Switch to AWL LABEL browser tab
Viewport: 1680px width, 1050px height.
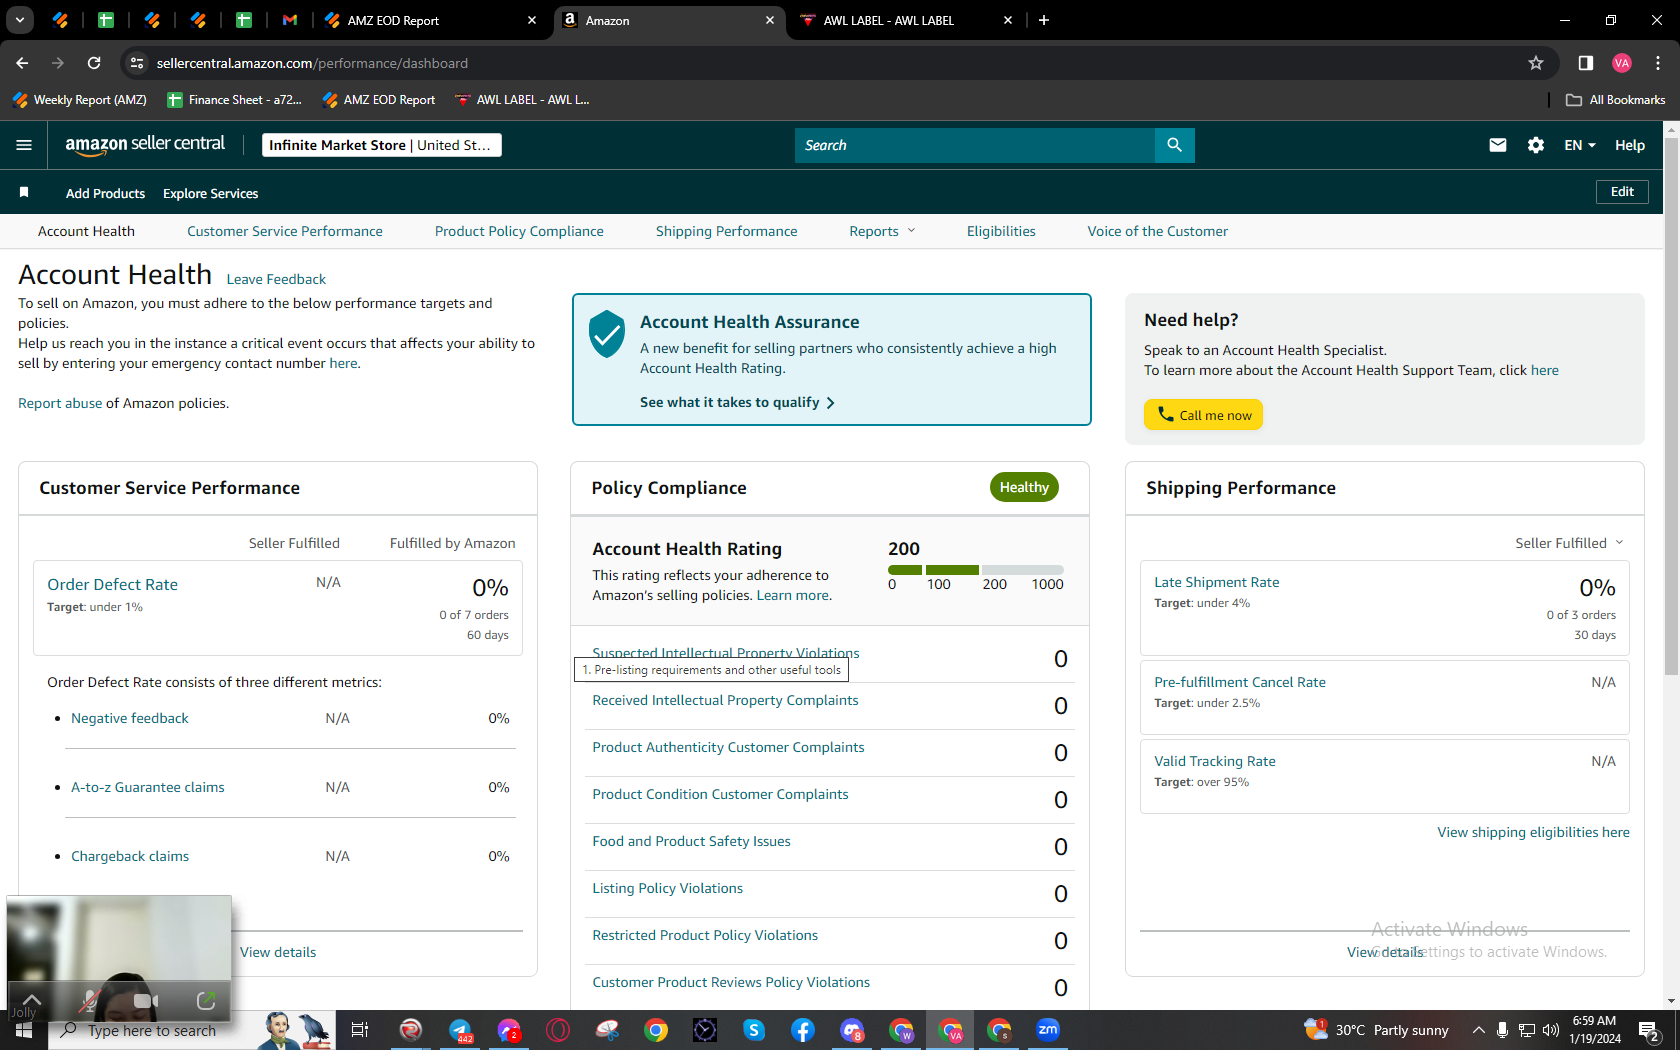[x=906, y=20]
